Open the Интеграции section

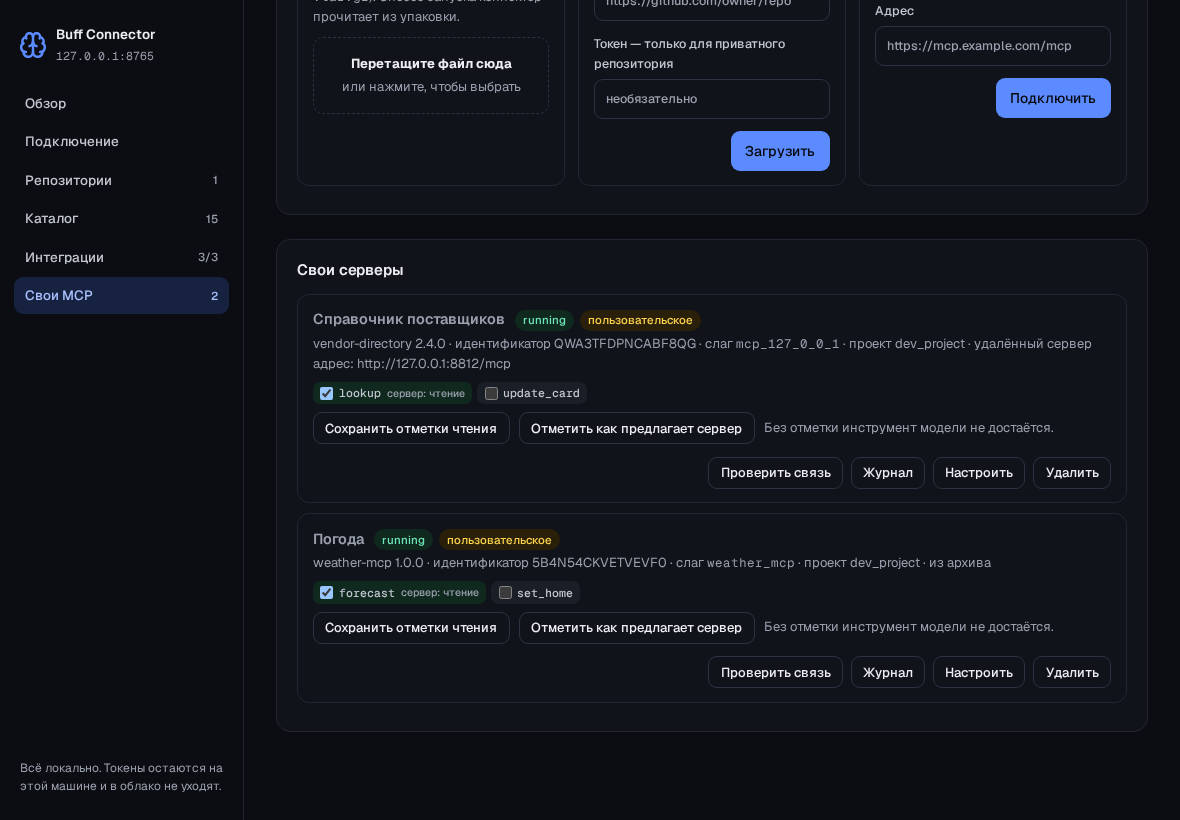click(121, 257)
